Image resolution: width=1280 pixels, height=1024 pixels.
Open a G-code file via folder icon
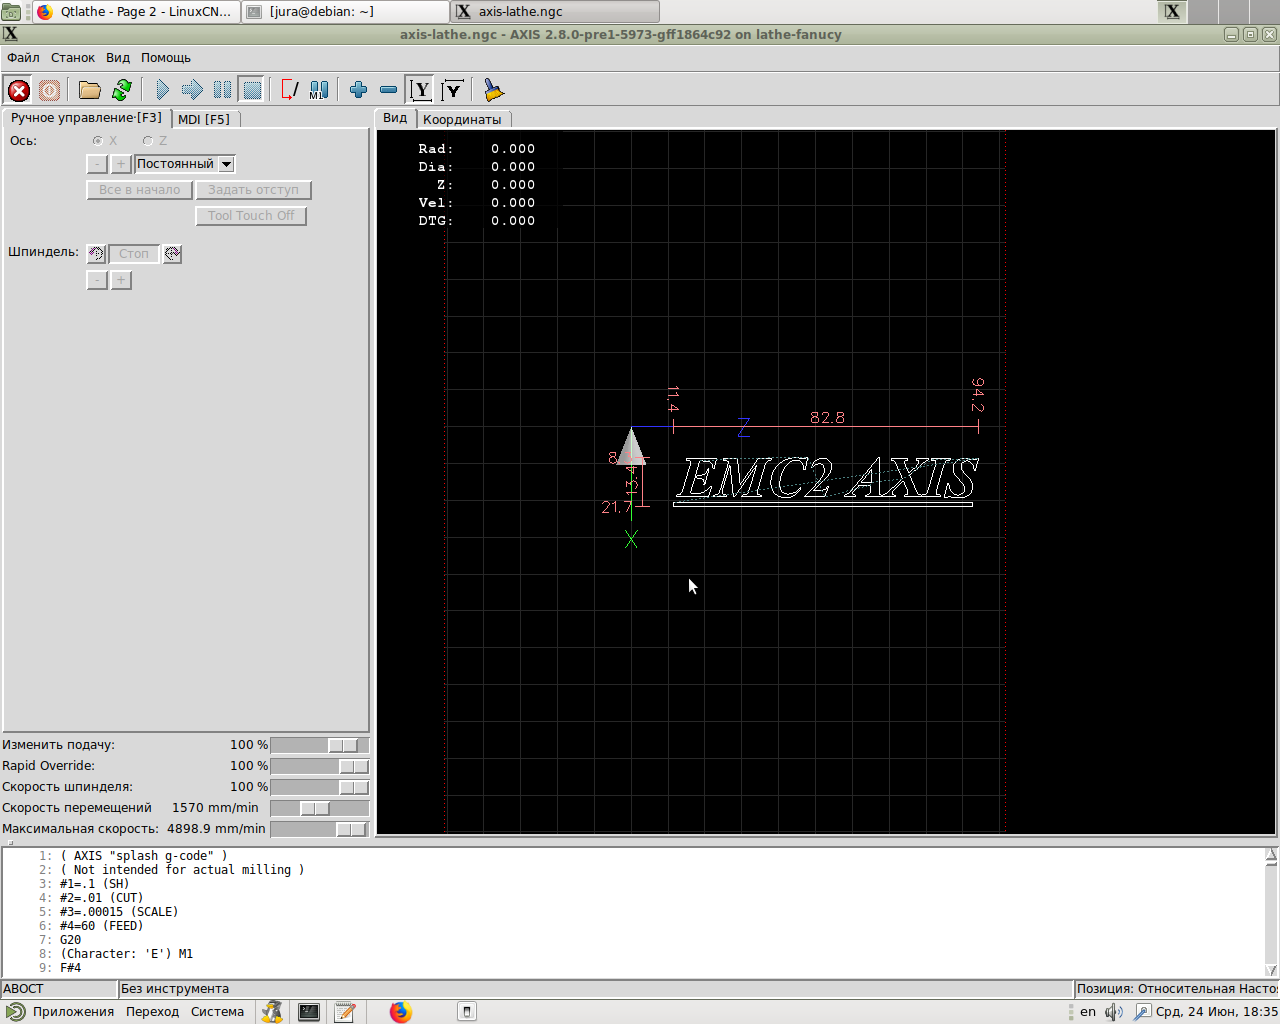click(x=90, y=90)
